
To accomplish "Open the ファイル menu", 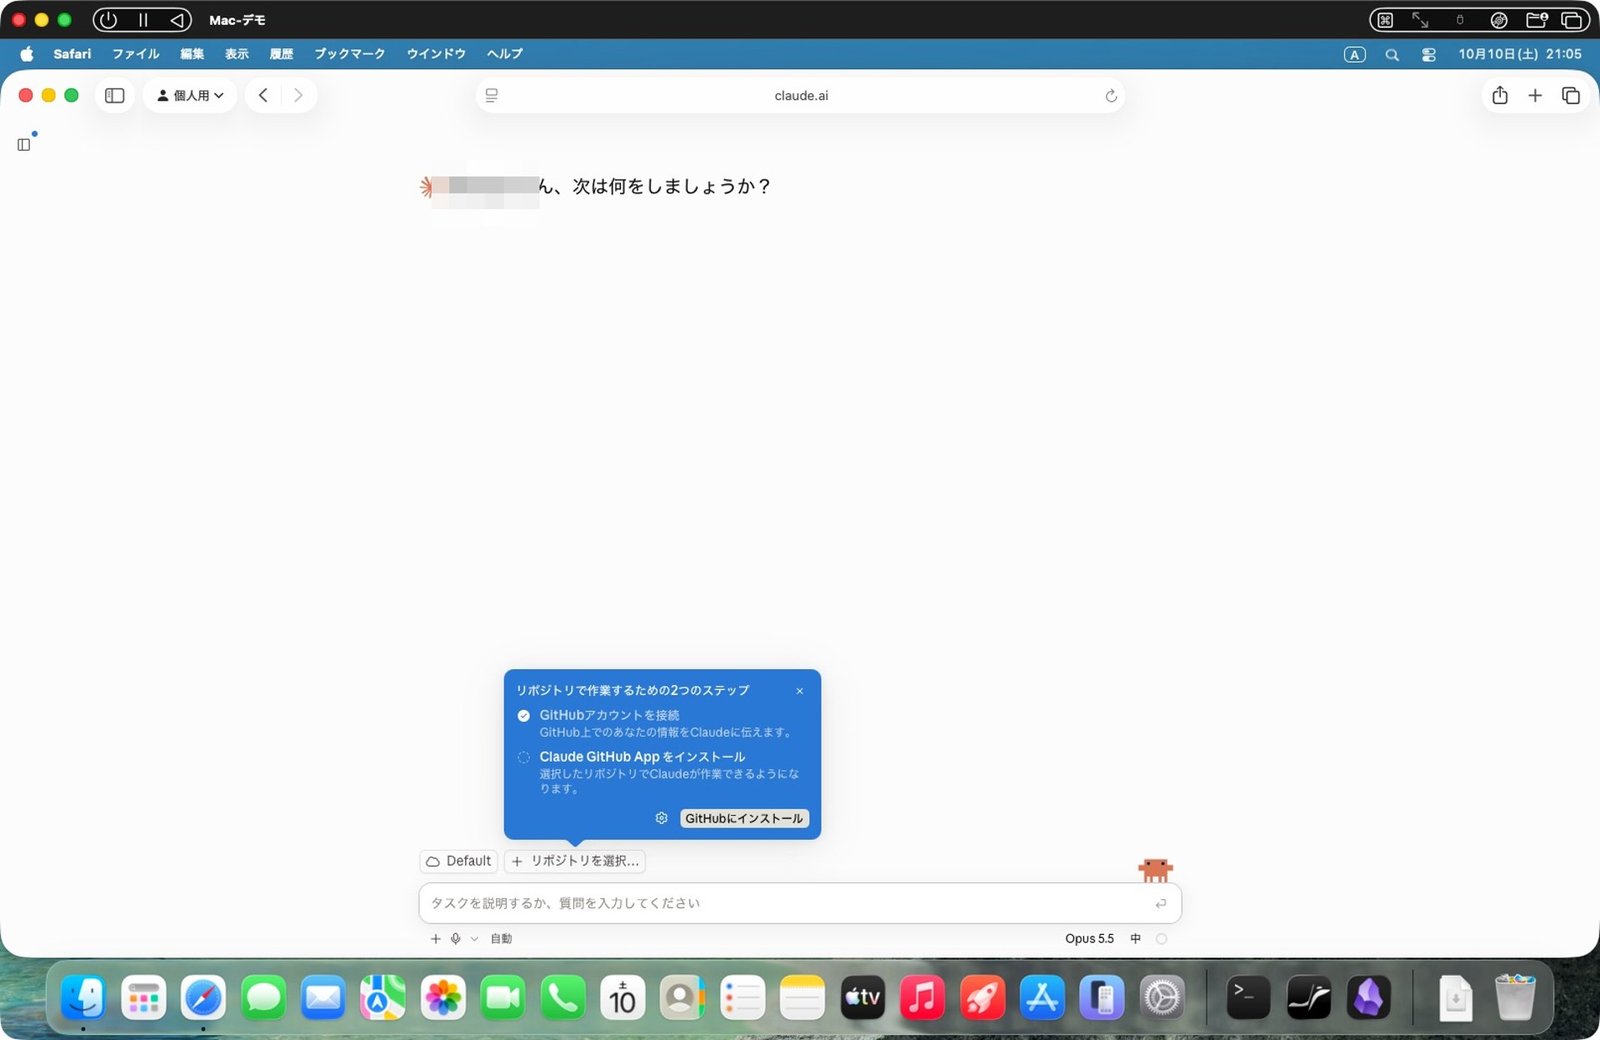I will point(136,54).
